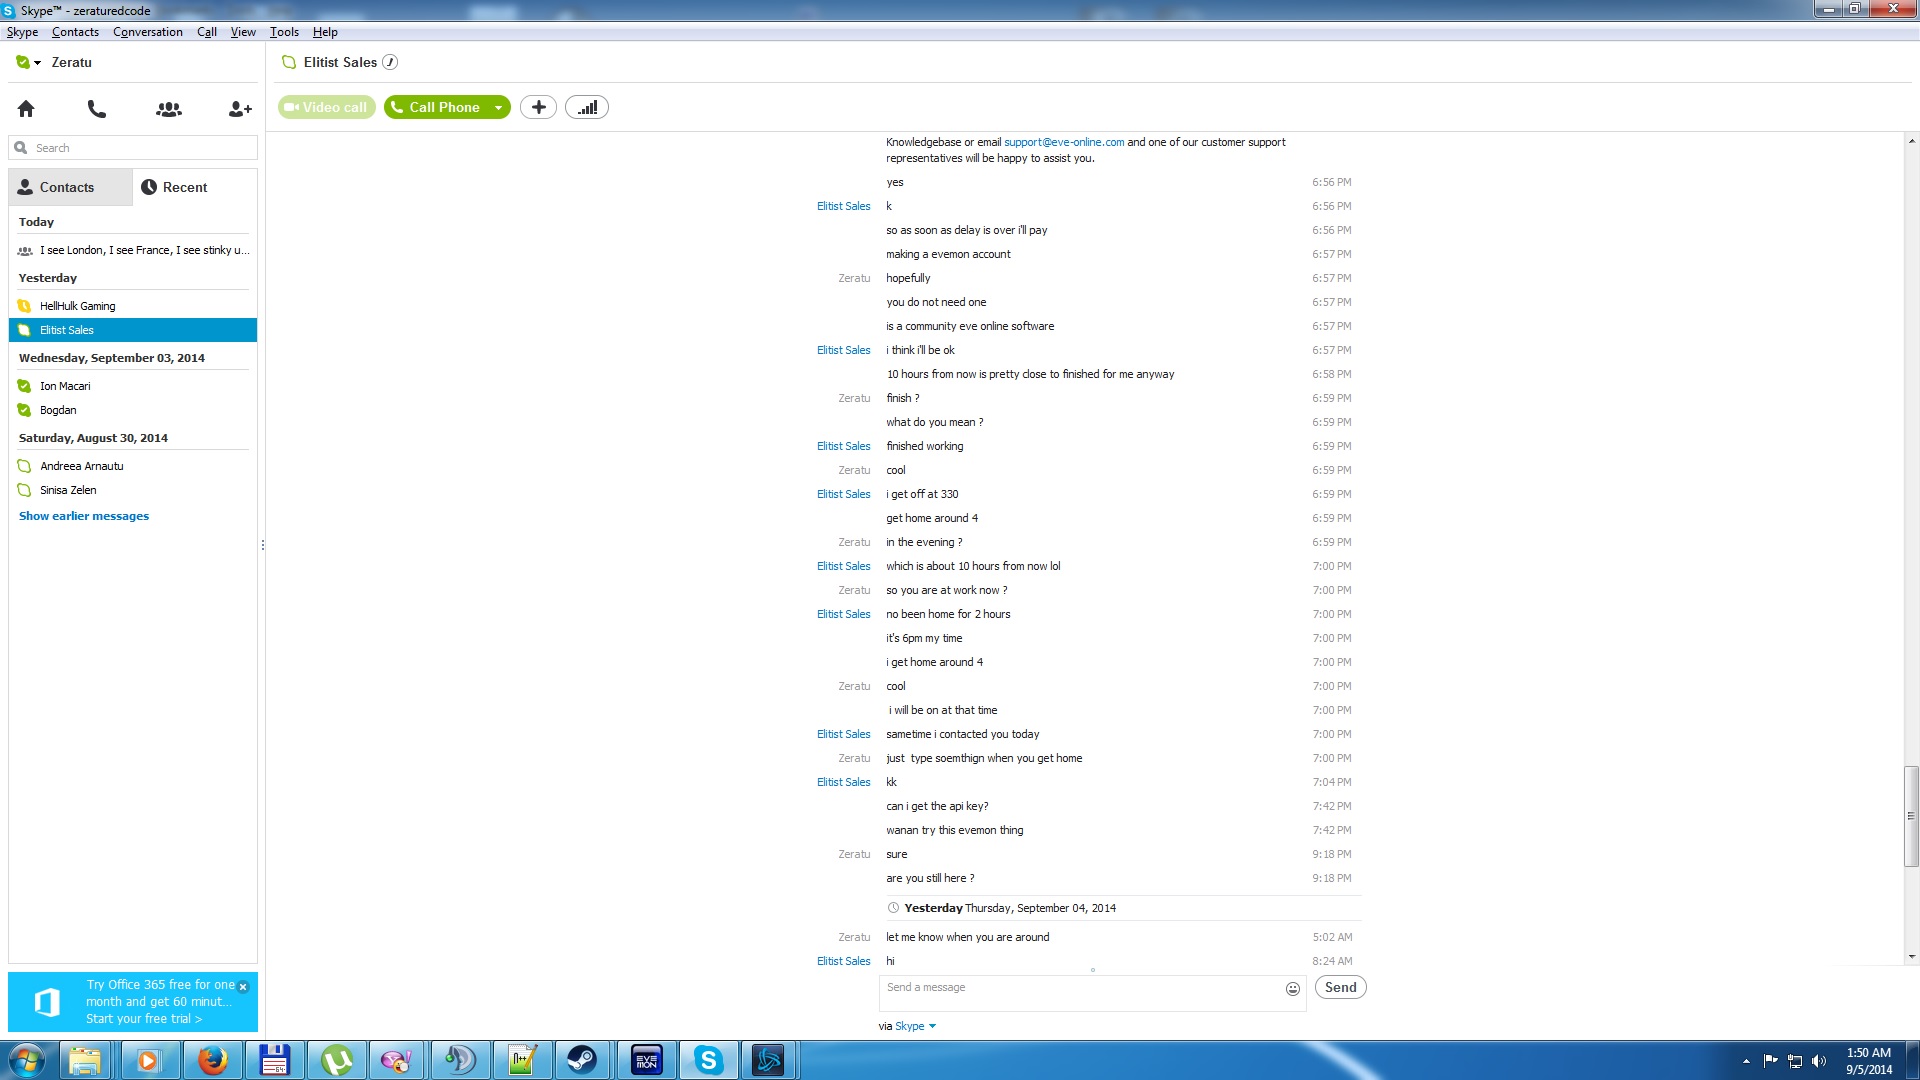Open the Call menu
The image size is (1920, 1080).
tap(207, 32)
